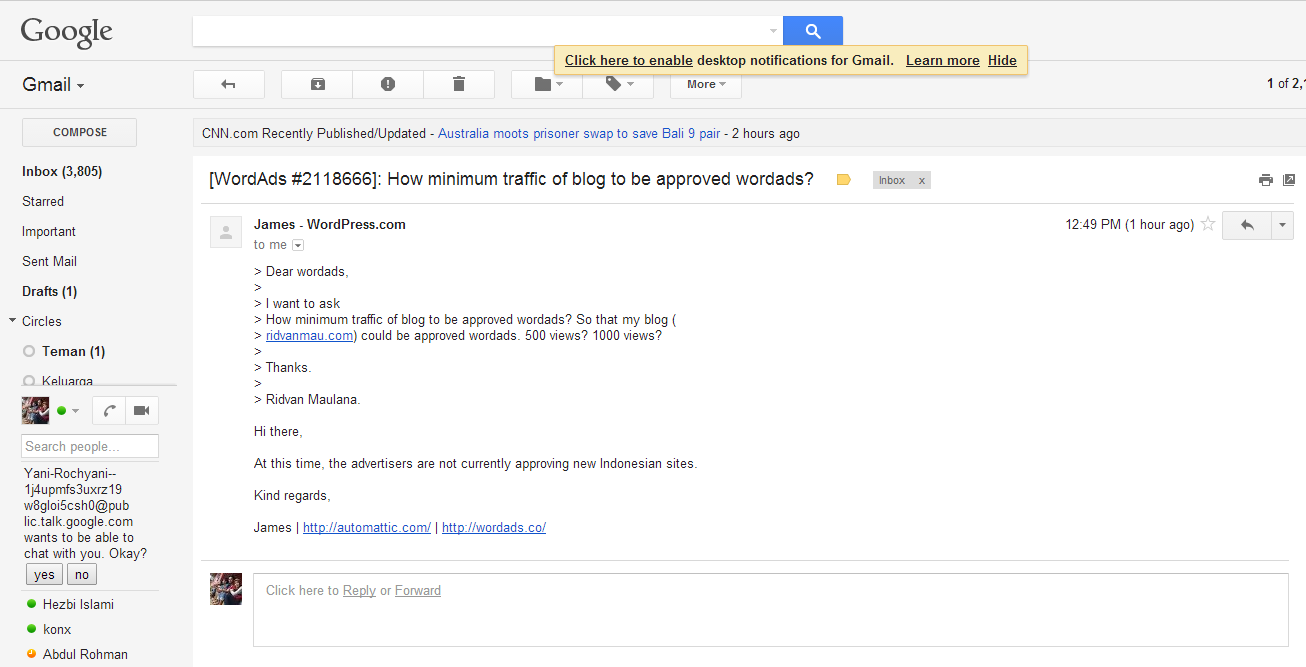1306x667 pixels.
Task: Open the Learn more link
Action: [x=943, y=60]
